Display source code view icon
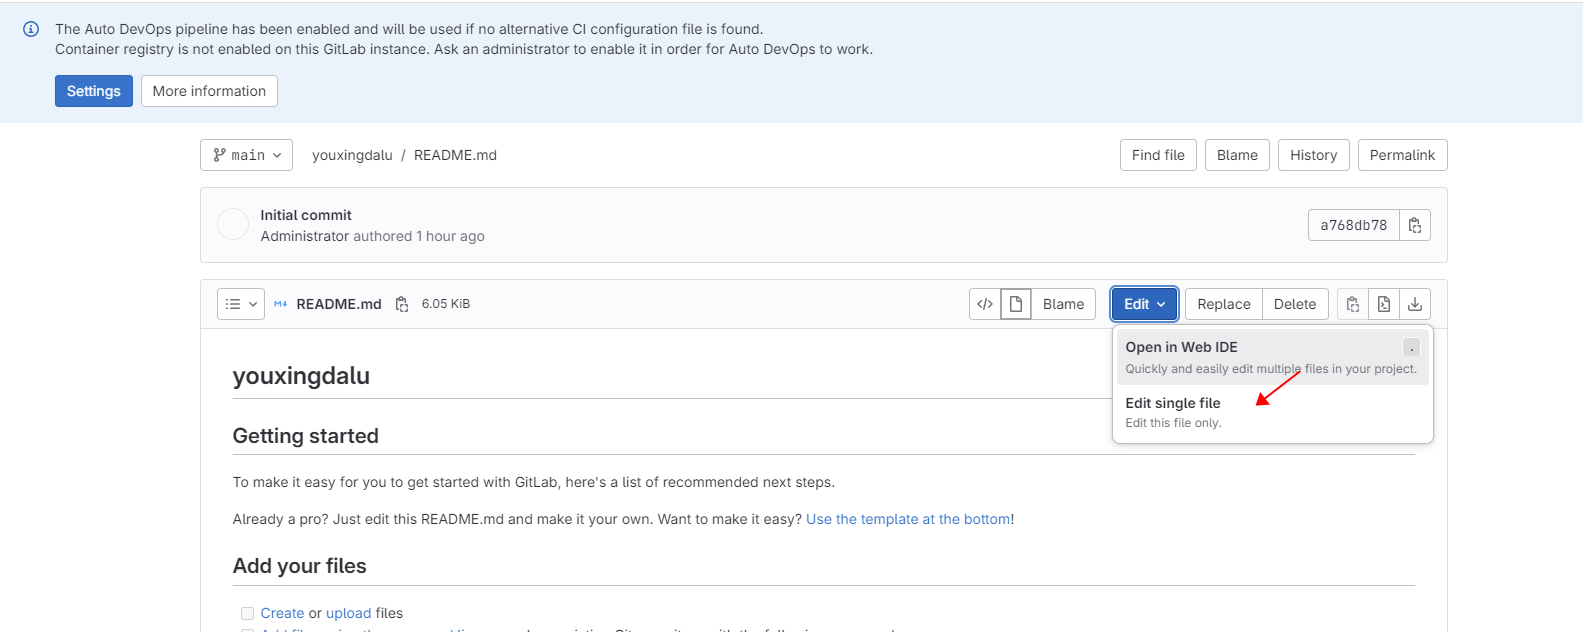This screenshot has width=1583, height=632. tap(985, 304)
